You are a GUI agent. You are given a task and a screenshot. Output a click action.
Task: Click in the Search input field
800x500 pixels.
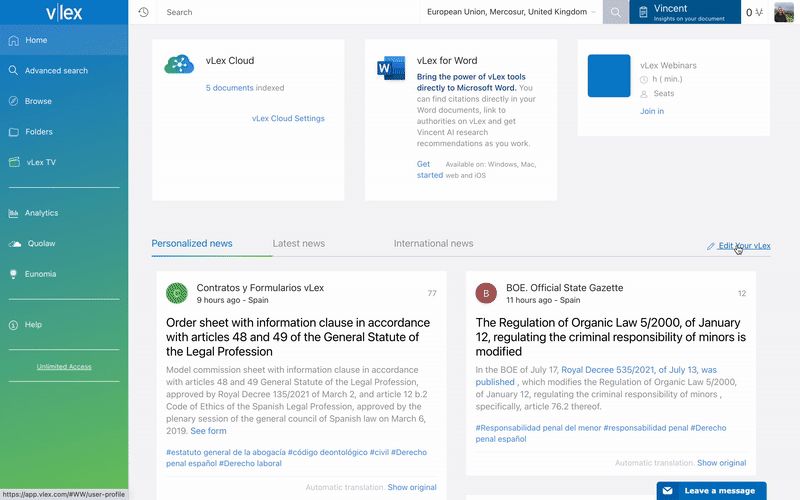click(x=288, y=12)
